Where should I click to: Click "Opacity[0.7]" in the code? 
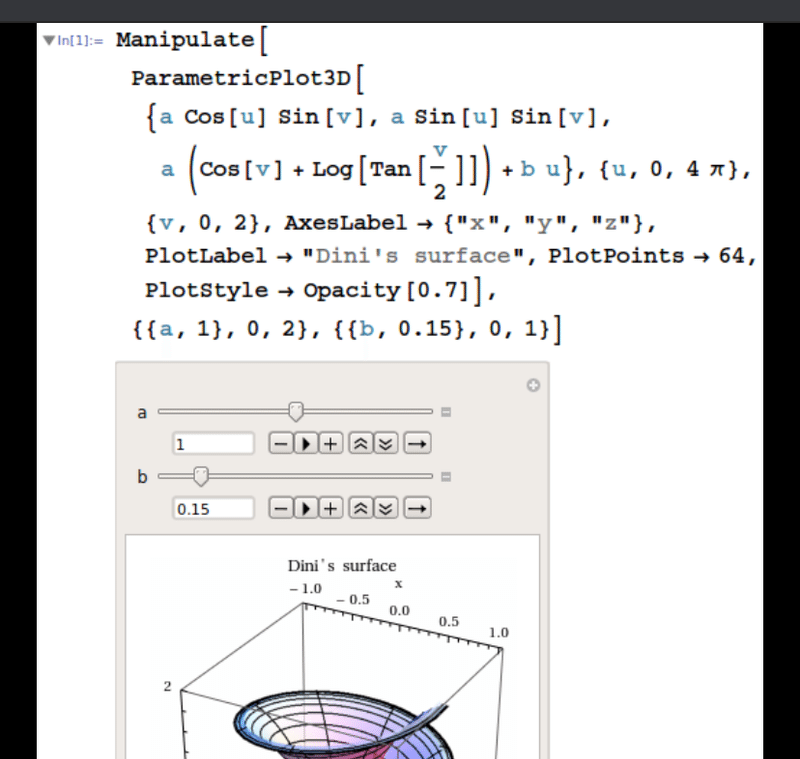pyautogui.click(x=386, y=290)
